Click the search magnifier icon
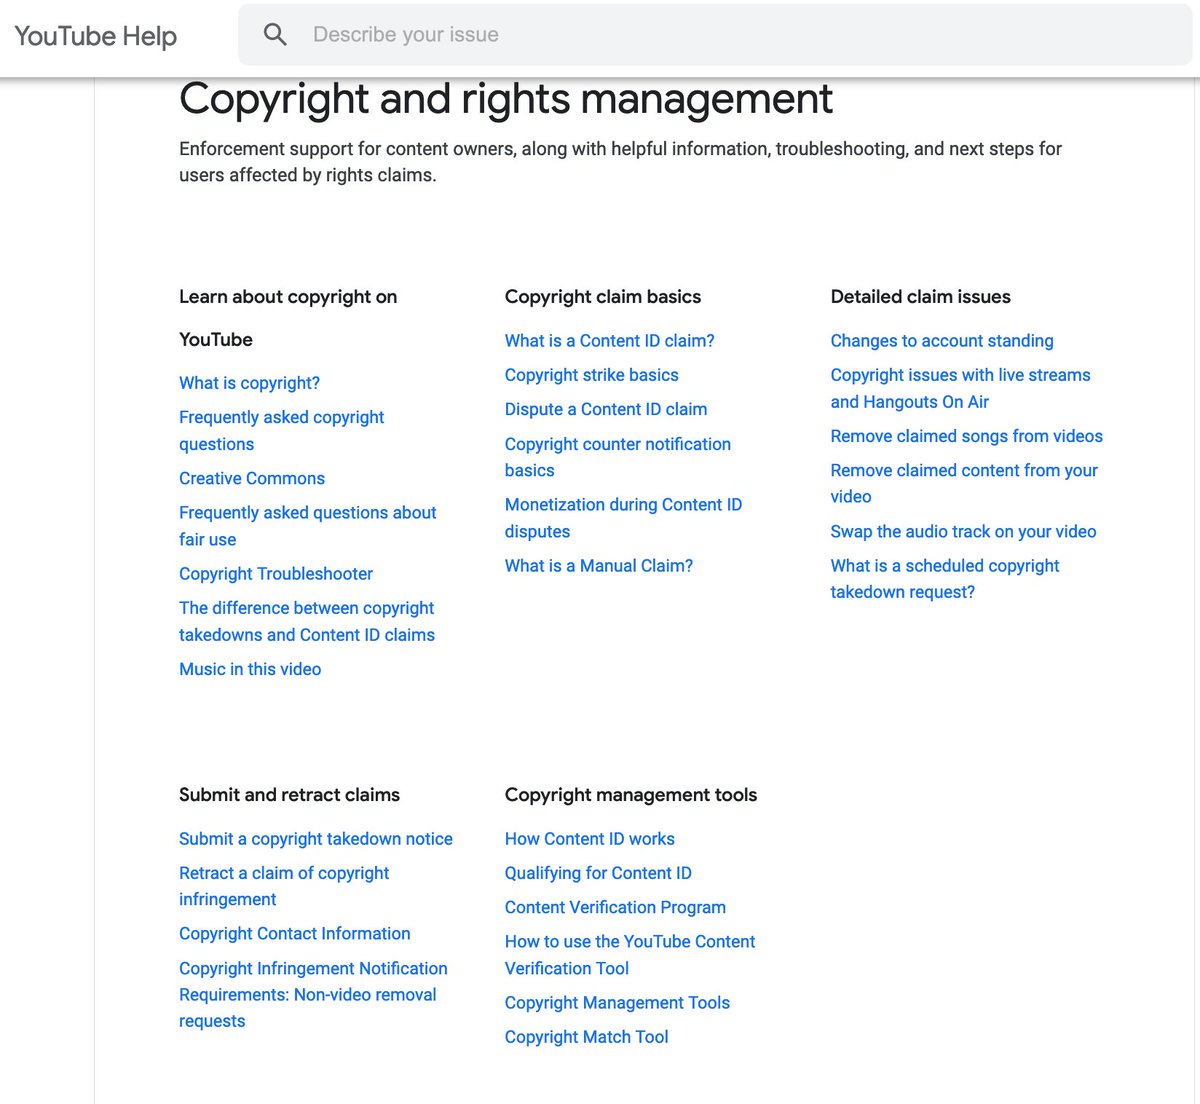Screen dimensions: 1200x1104 pyautogui.click(x=275, y=35)
